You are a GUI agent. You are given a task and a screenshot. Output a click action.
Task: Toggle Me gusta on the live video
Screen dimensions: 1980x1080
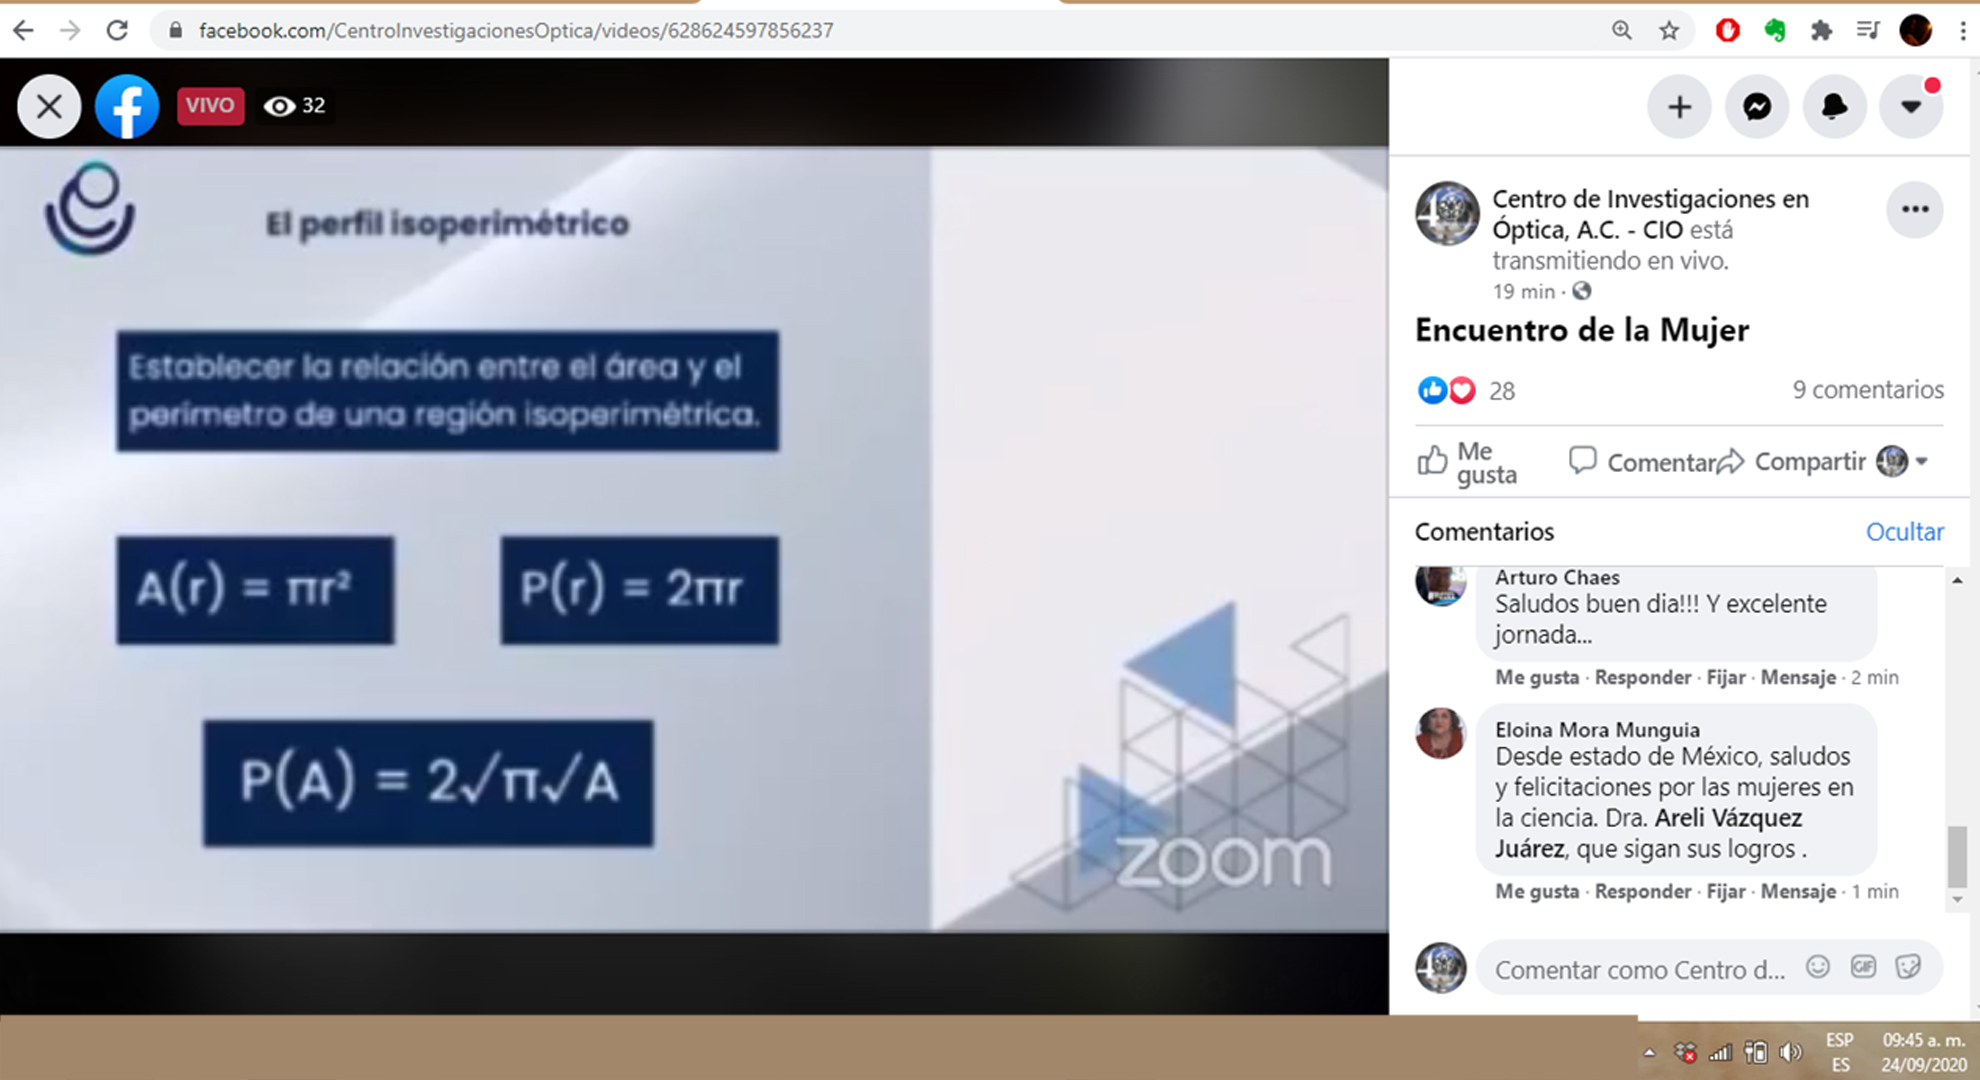(1467, 462)
